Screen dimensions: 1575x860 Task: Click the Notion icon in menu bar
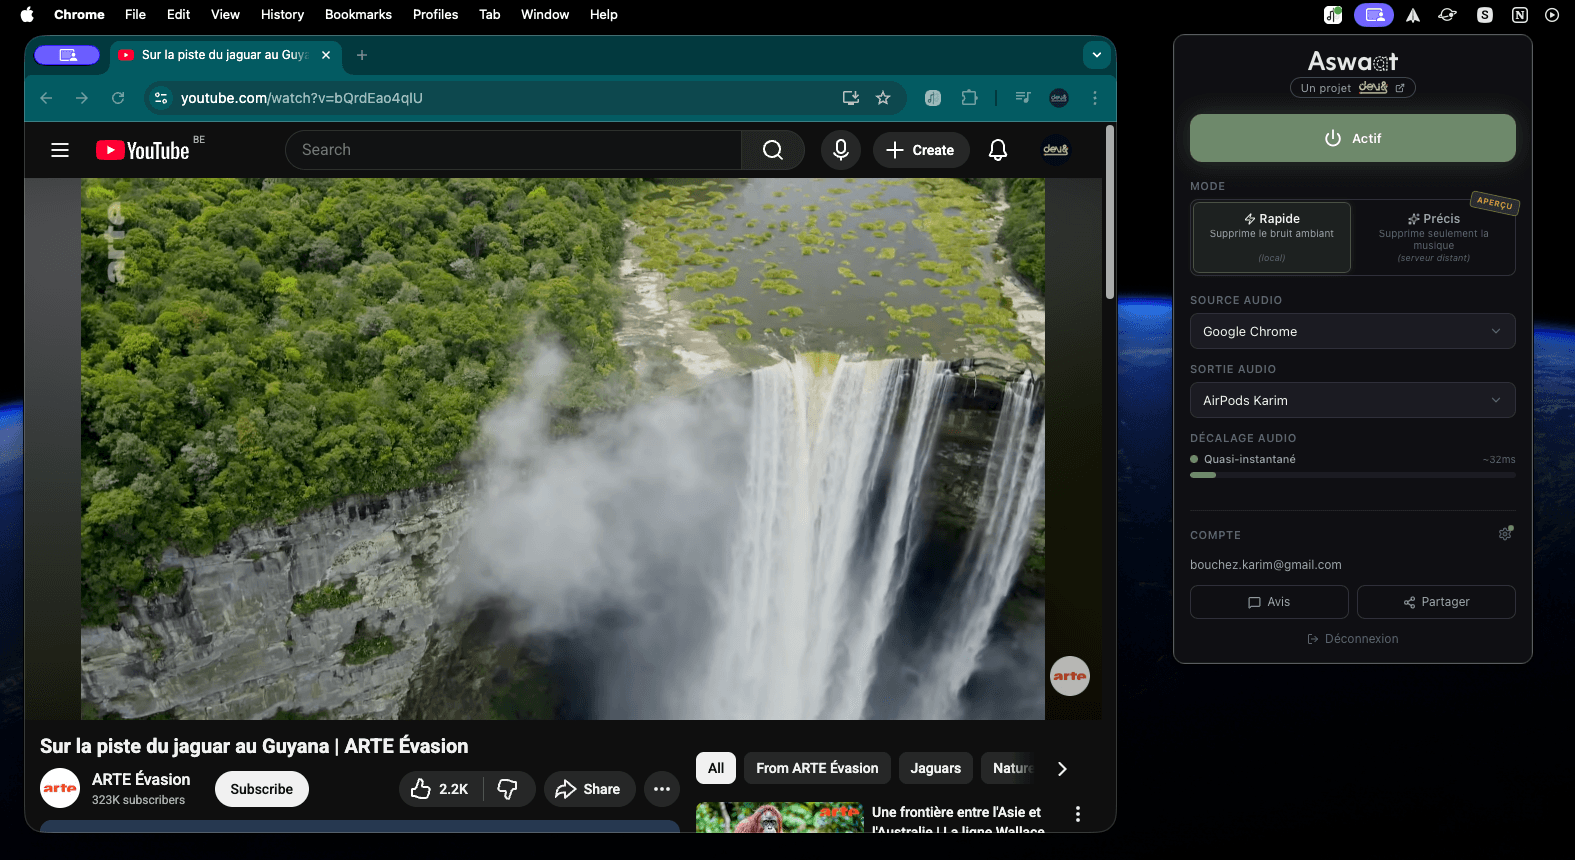1520,14
